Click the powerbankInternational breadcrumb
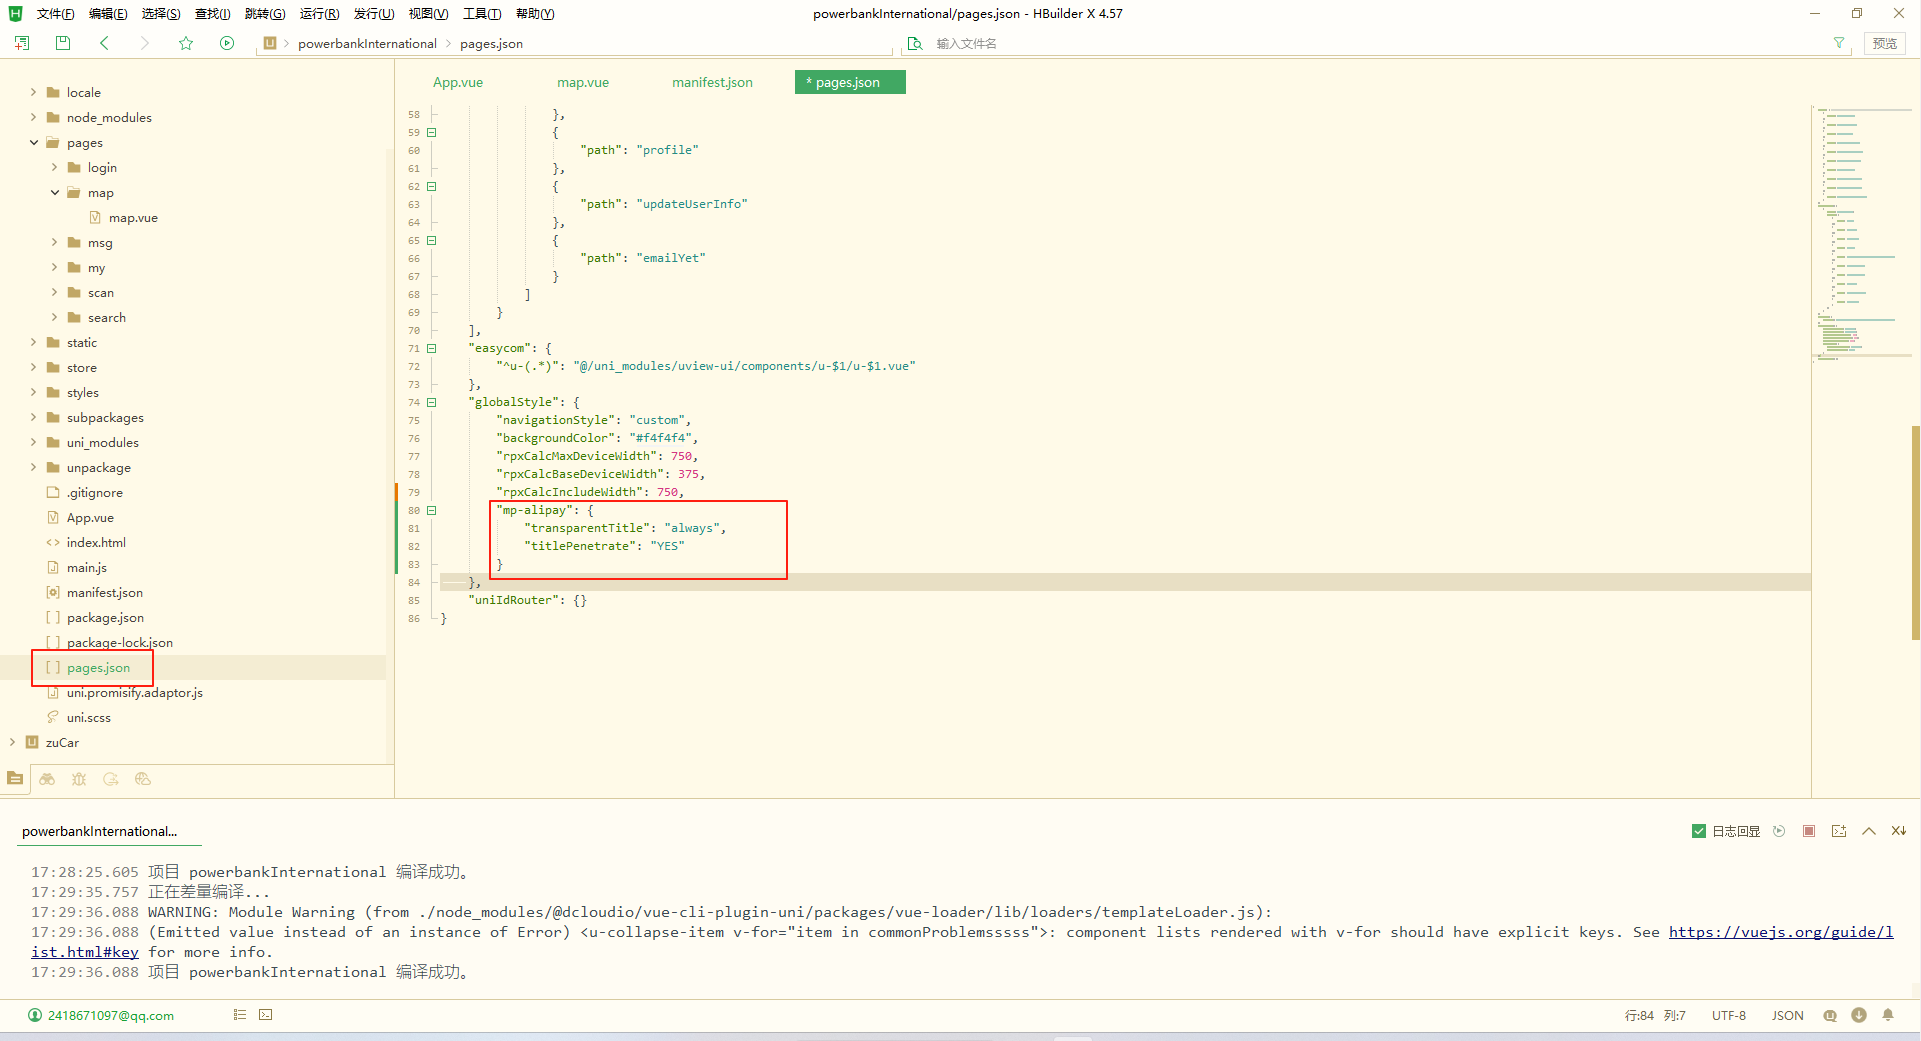This screenshot has height=1041, width=1921. [367, 43]
